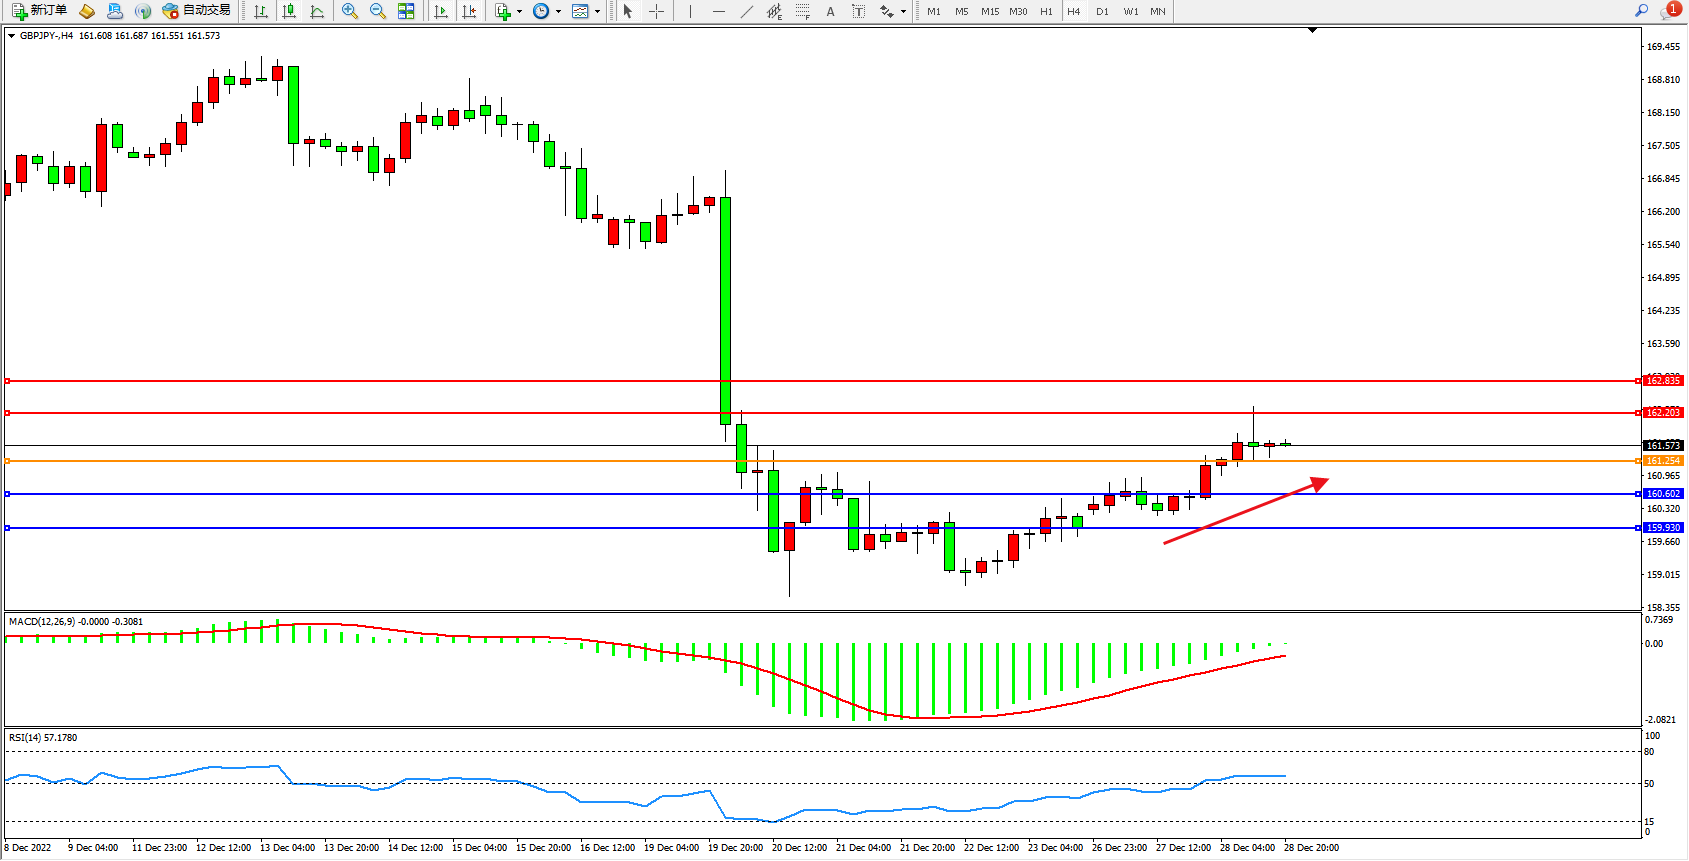
Task: Click the New Order (新订单) button
Action: (x=40, y=11)
